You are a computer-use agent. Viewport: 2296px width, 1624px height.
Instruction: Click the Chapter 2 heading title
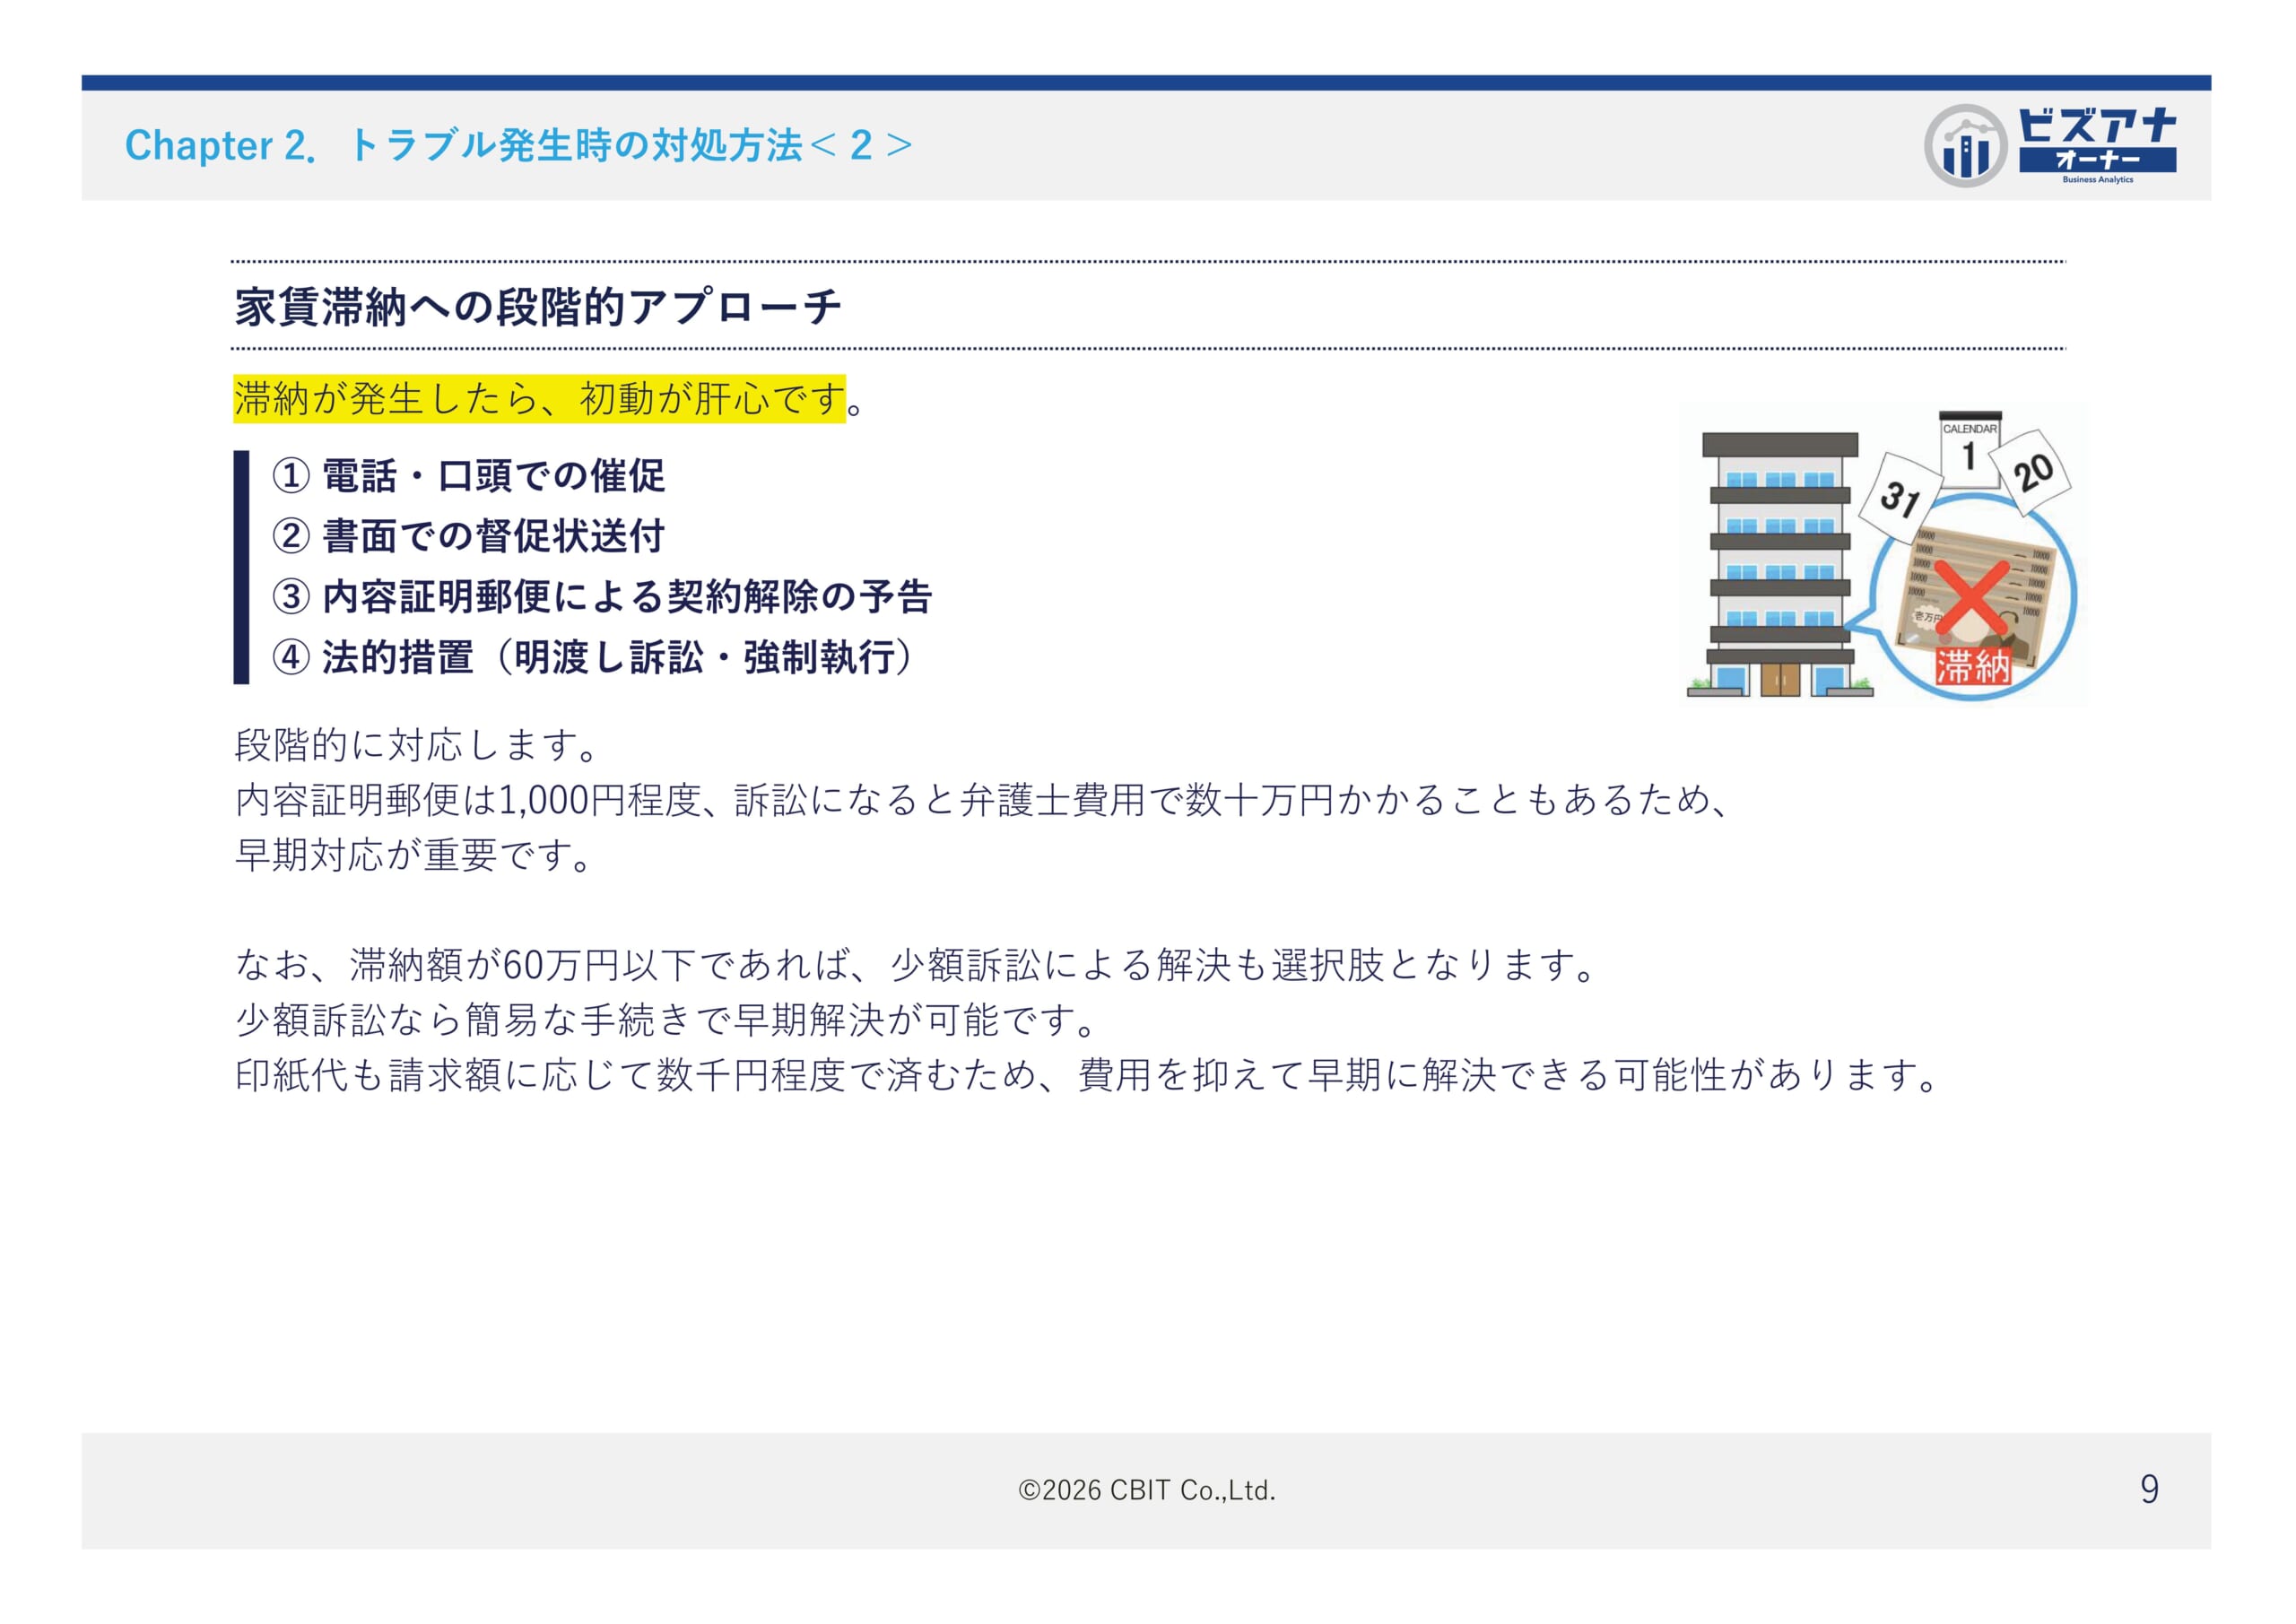[518, 146]
